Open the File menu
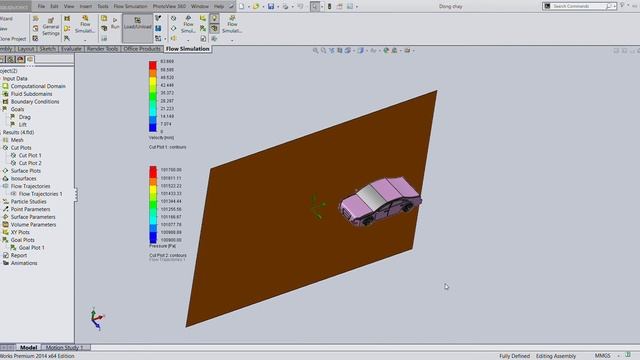The height and width of the screenshot is (360, 640). click(x=41, y=6)
